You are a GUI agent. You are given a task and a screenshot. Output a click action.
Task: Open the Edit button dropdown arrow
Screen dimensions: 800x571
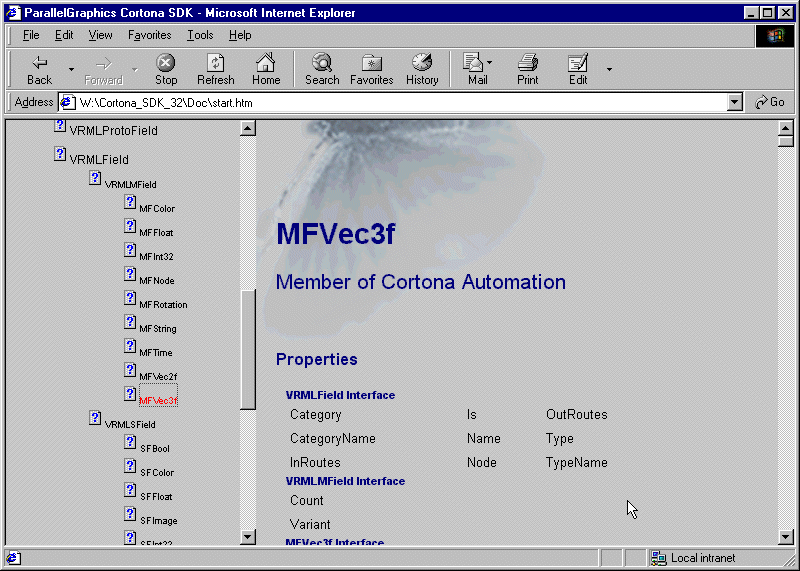click(x=609, y=69)
